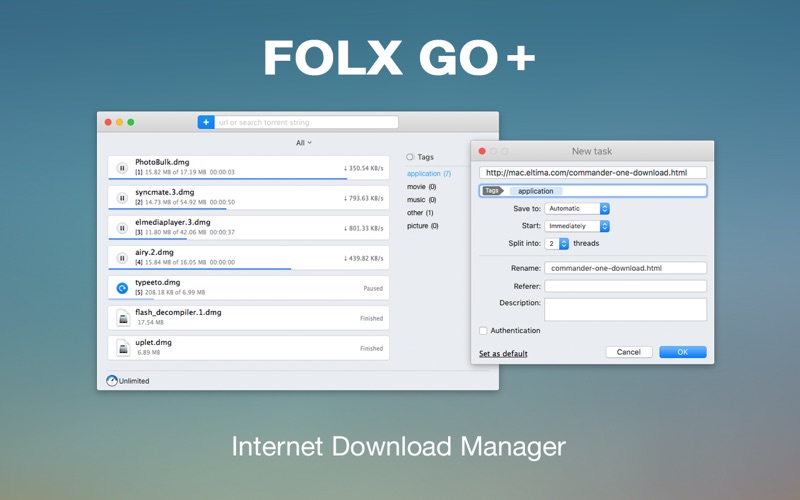Screen dimensions: 800x500
Task: Open the Save to Automatic dropdown
Action: pos(577,209)
